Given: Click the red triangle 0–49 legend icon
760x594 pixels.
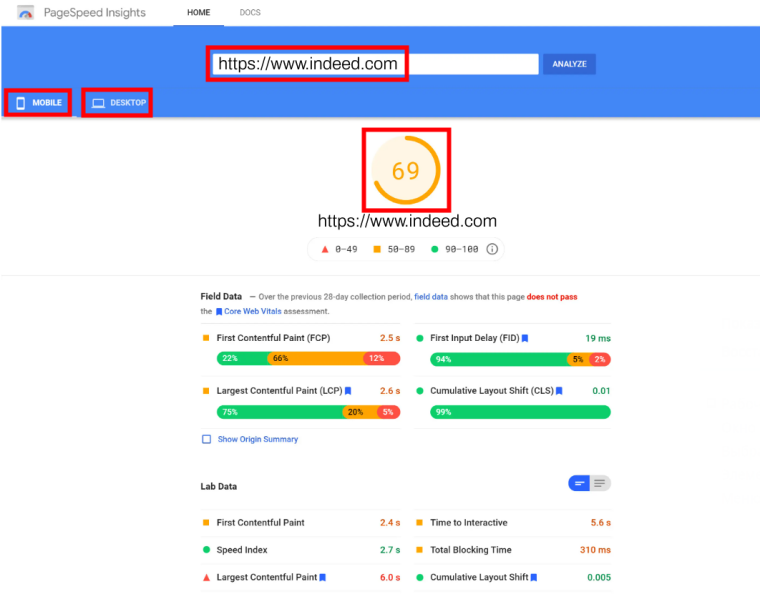Looking at the screenshot, I should (x=325, y=249).
